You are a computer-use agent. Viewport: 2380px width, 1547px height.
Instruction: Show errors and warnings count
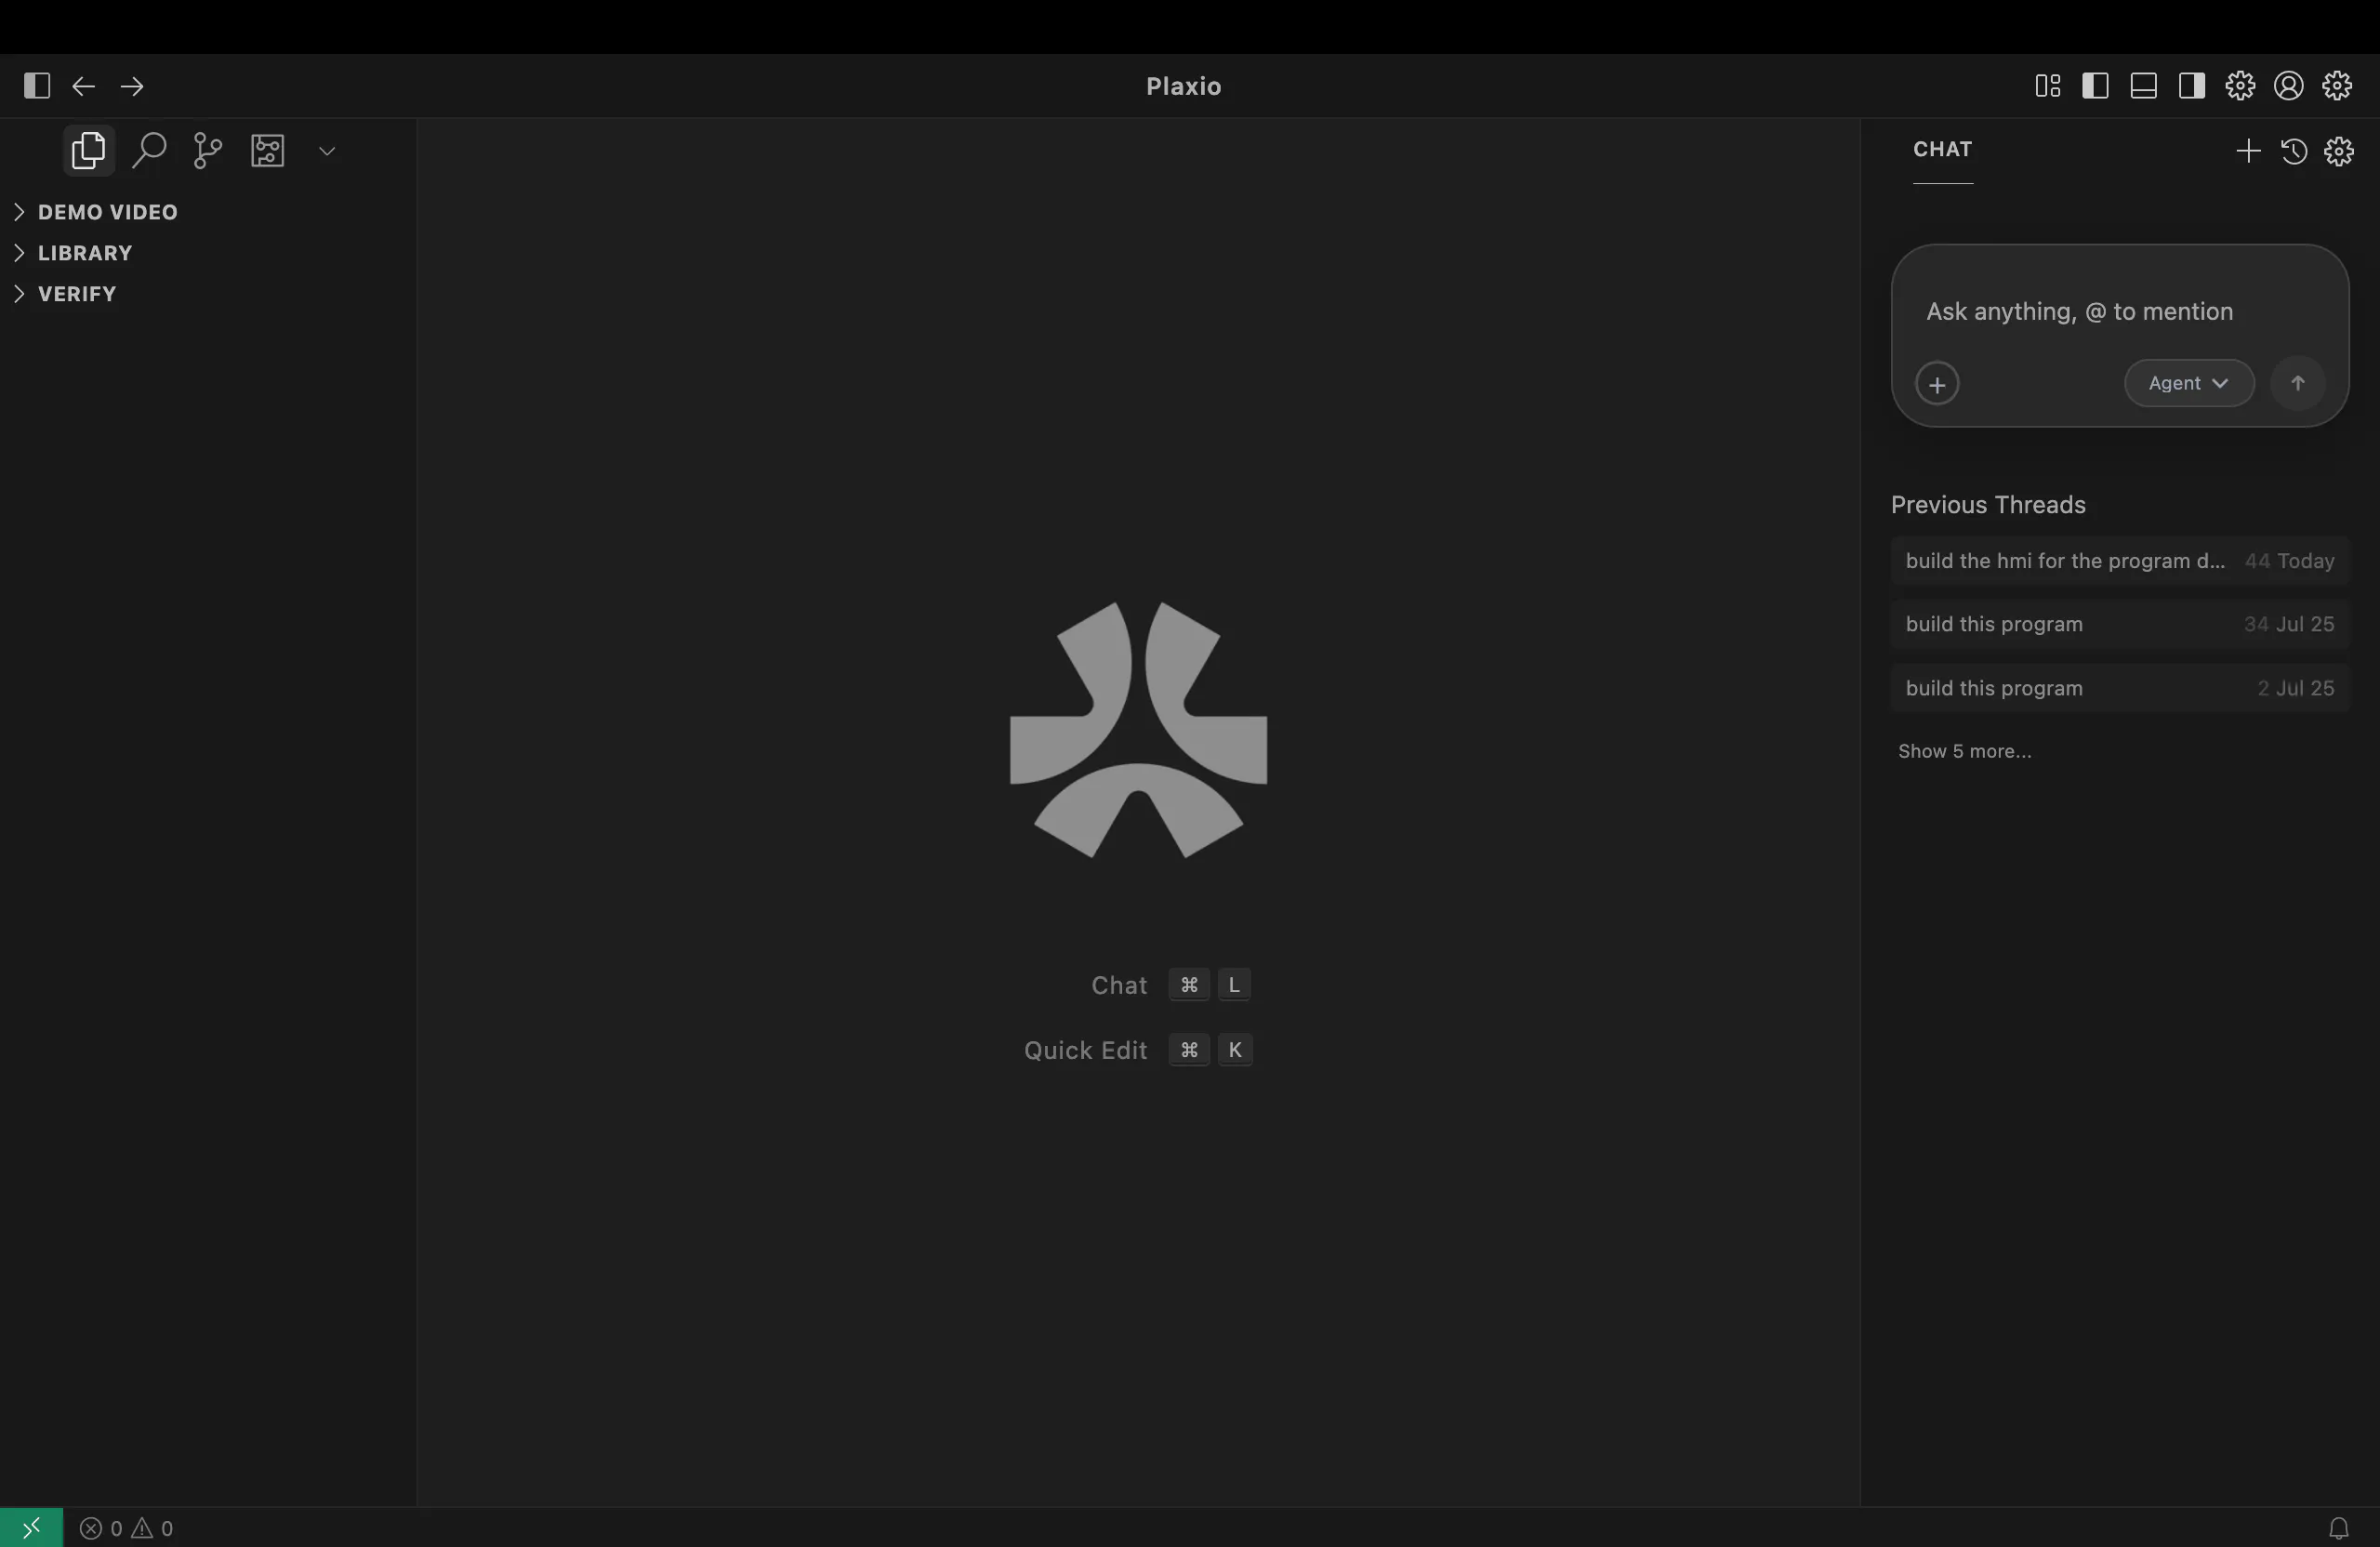click(126, 1528)
